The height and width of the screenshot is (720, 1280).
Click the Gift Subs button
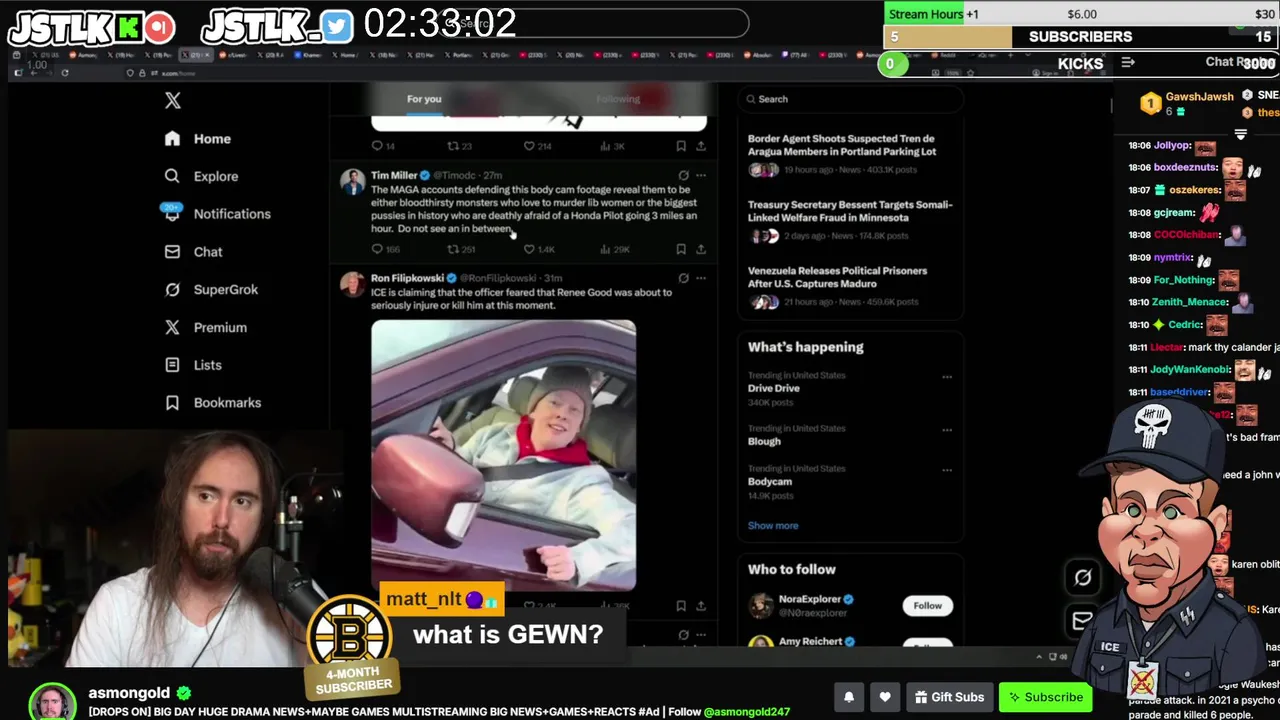click(x=948, y=697)
